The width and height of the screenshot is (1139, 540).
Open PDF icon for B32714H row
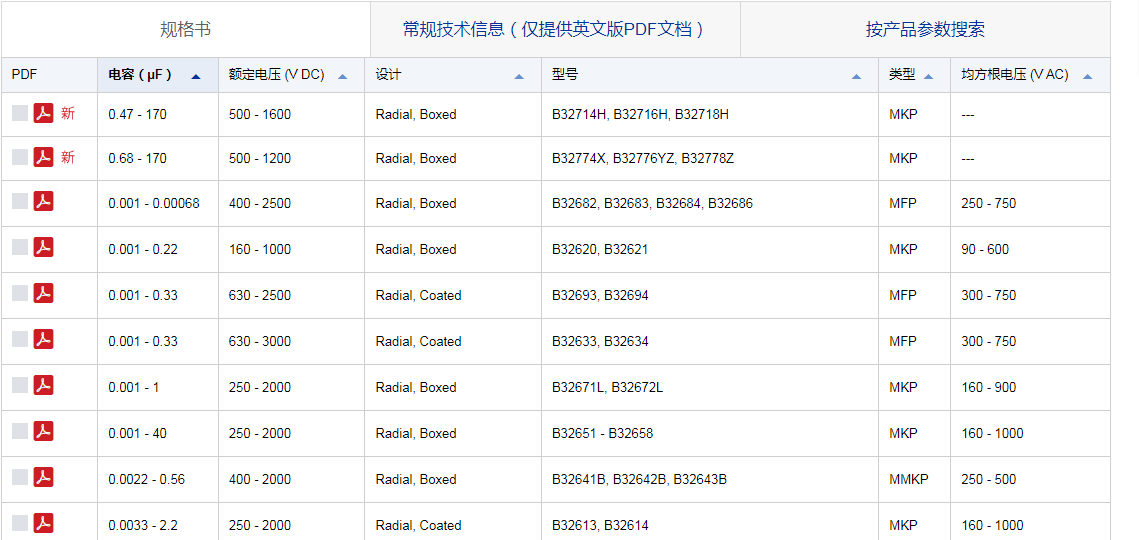click(43, 114)
